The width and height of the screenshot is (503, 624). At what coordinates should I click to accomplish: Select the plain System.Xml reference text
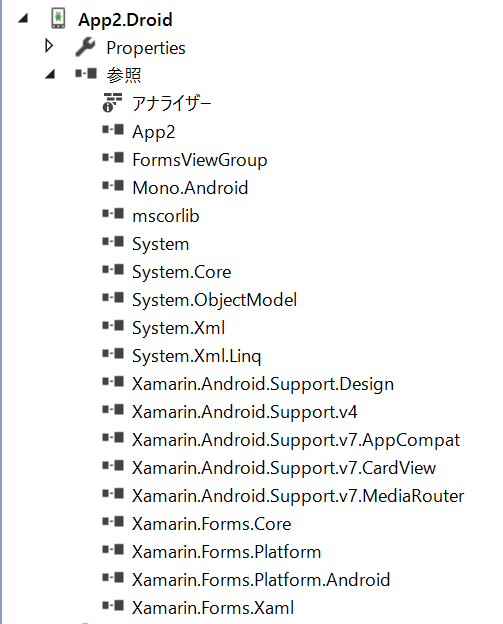(x=179, y=328)
